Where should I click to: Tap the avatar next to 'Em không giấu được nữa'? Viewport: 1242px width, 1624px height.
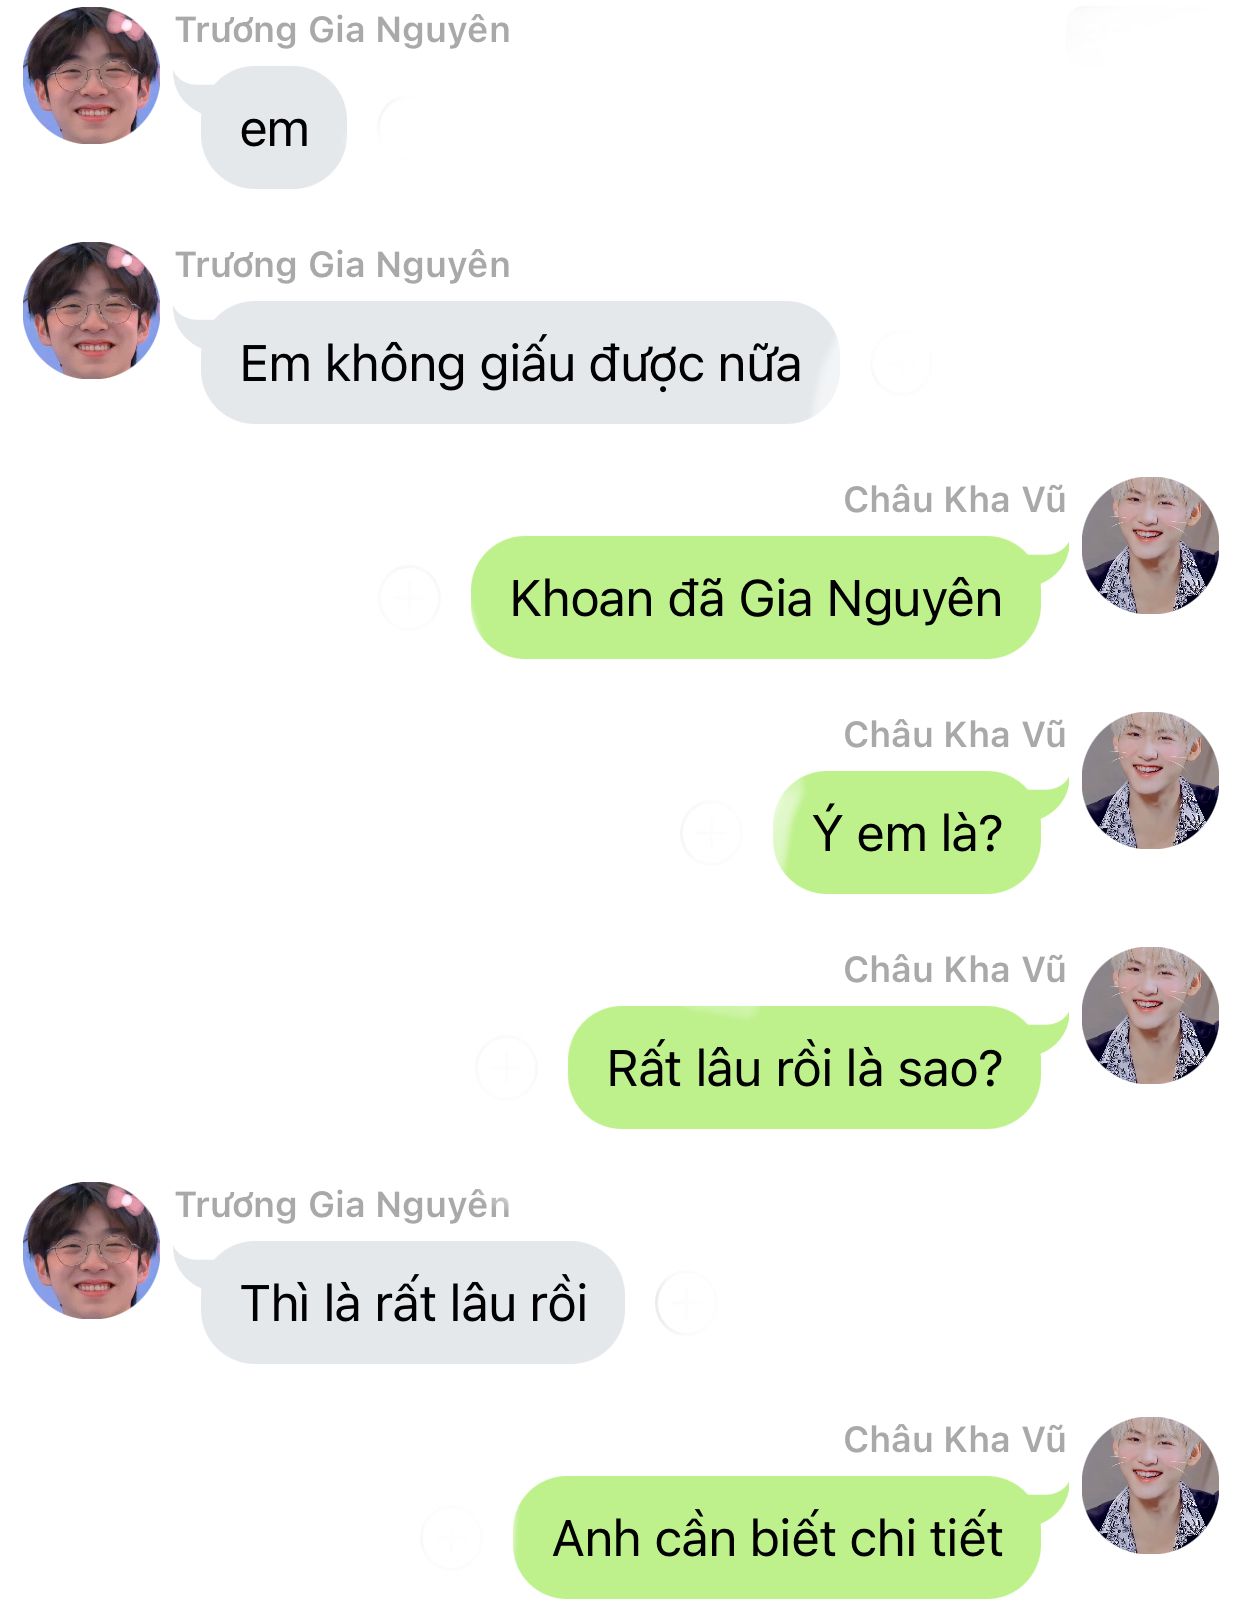[92, 311]
